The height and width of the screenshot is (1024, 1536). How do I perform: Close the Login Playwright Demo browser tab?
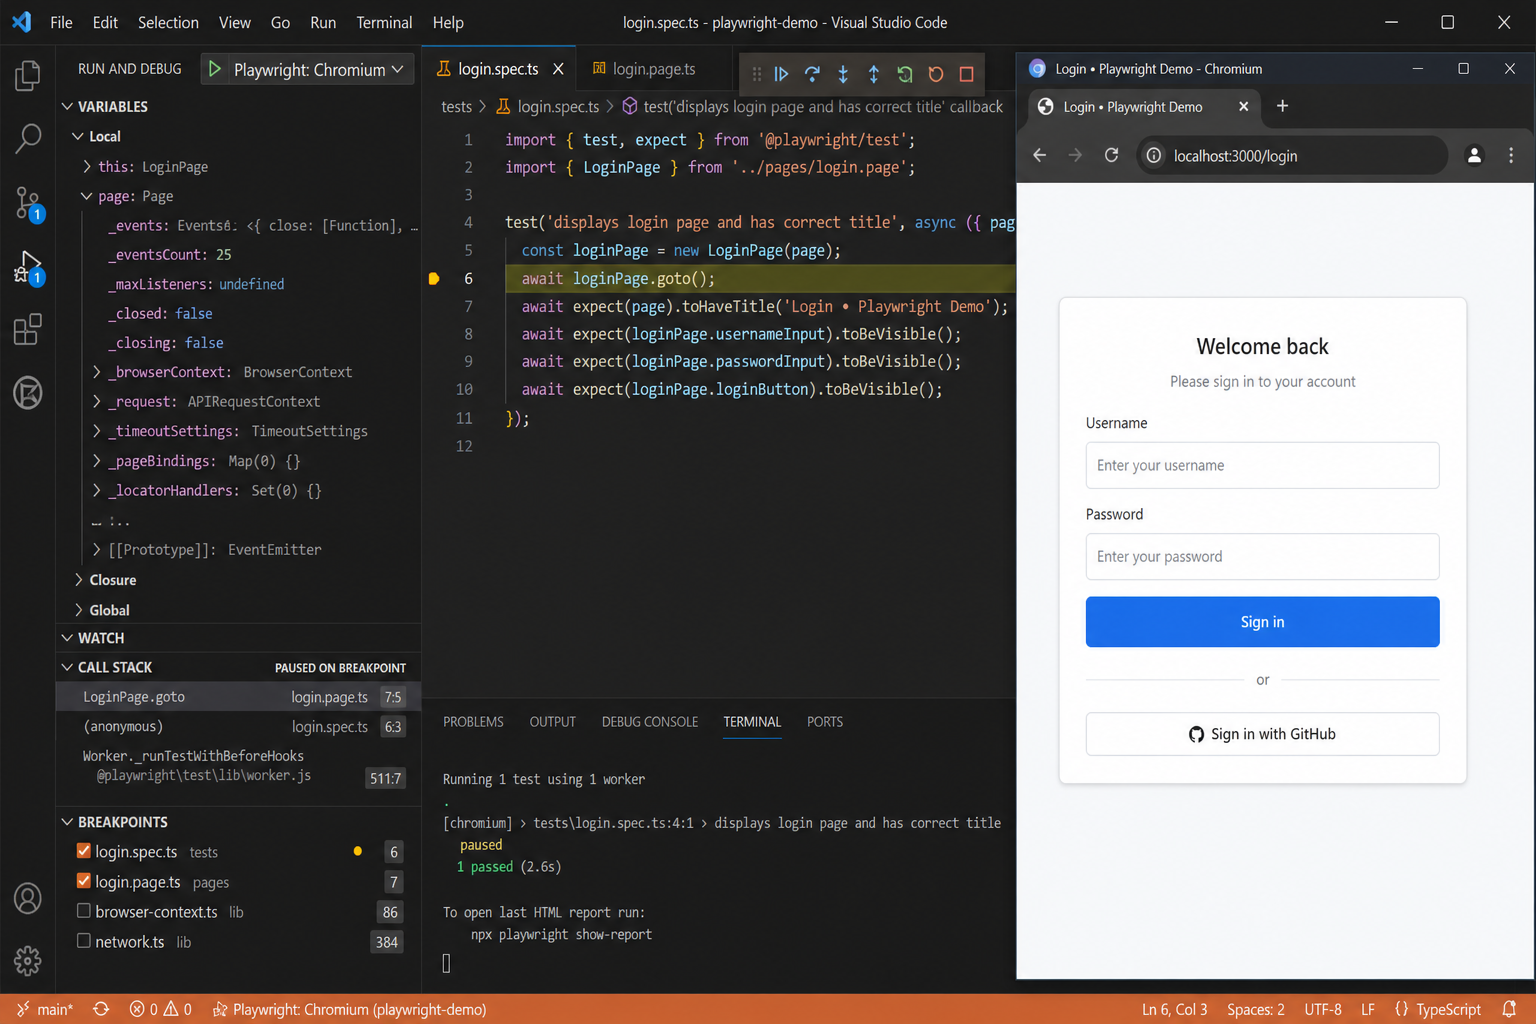pyautogui.click(x=1243, y=106)
